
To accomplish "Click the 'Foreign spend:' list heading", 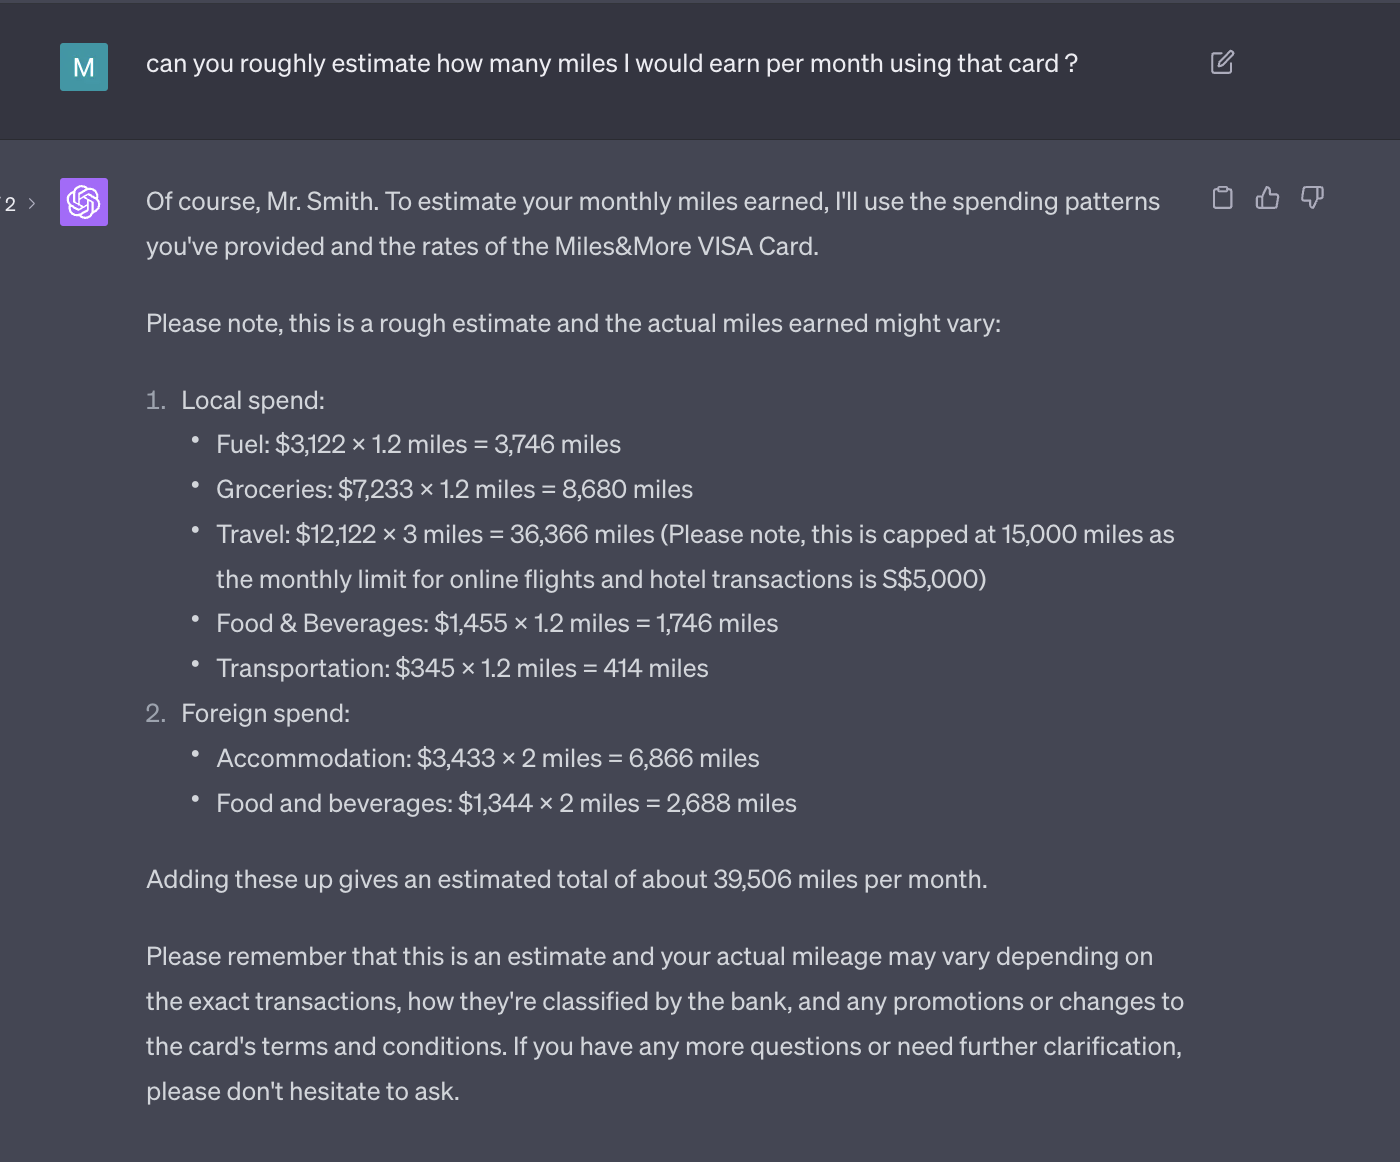I will (x=265, y=714).
